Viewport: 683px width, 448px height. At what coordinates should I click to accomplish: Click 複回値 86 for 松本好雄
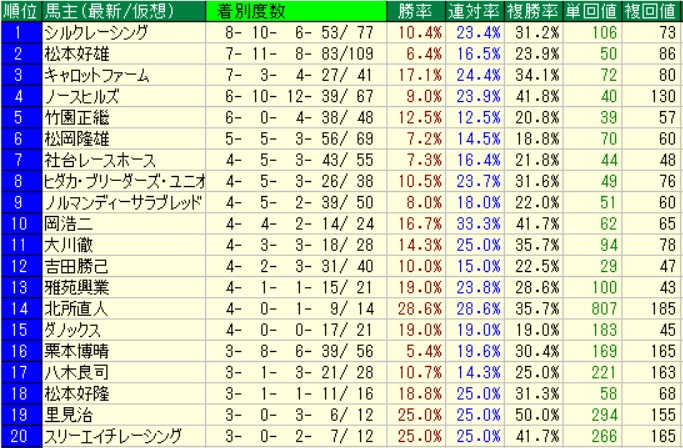tap(668, 54)
